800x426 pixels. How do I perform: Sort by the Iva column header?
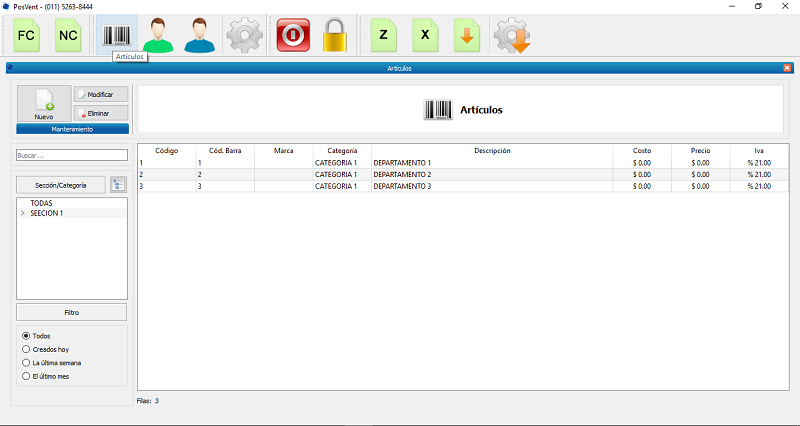pyautogui.click(x=759, y=151)
